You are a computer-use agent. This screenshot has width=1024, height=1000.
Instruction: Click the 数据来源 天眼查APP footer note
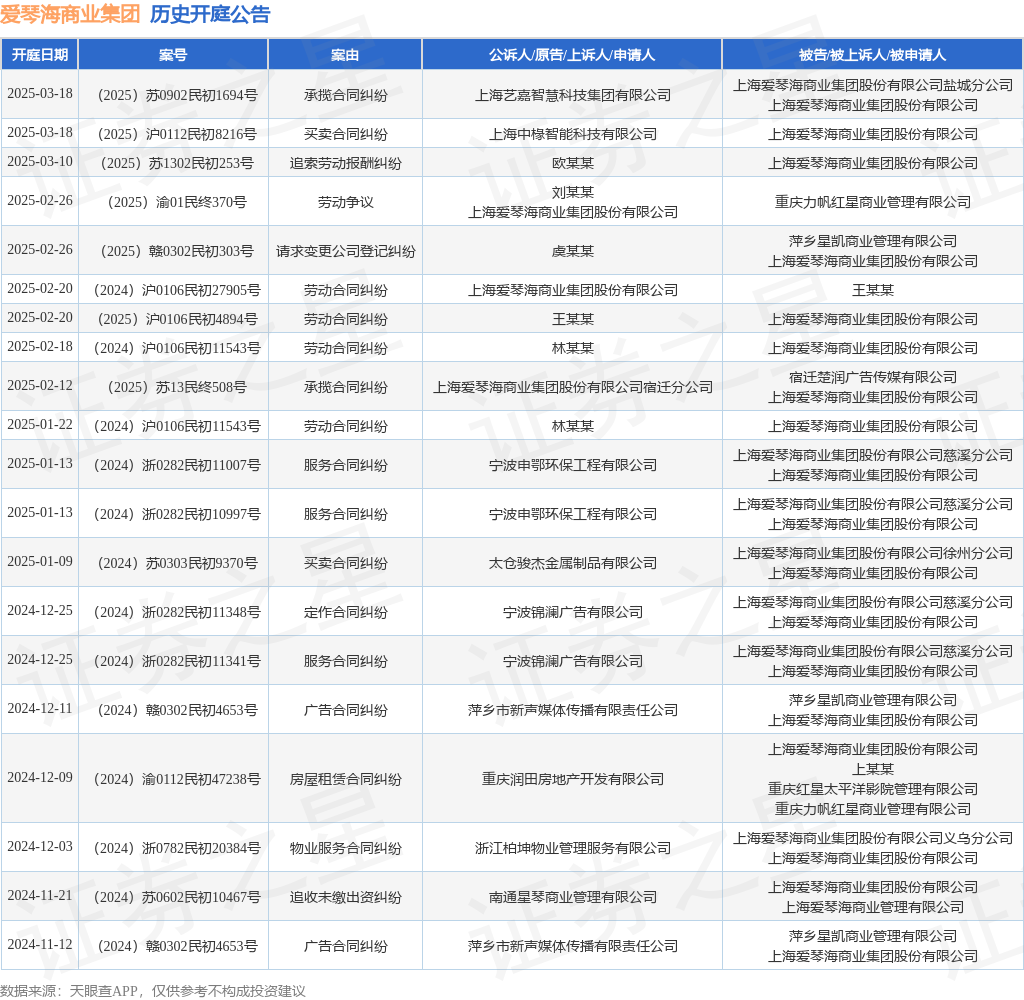click(153, 990)
